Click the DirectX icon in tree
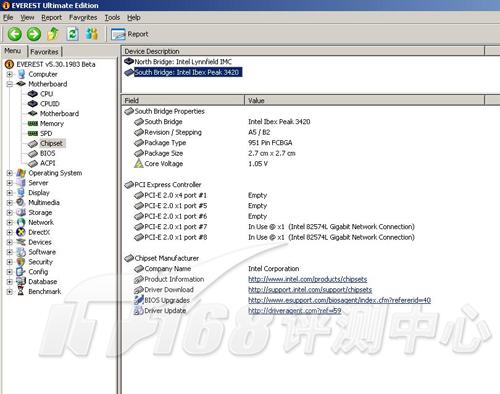500x394 pixels. coord(21,232)
